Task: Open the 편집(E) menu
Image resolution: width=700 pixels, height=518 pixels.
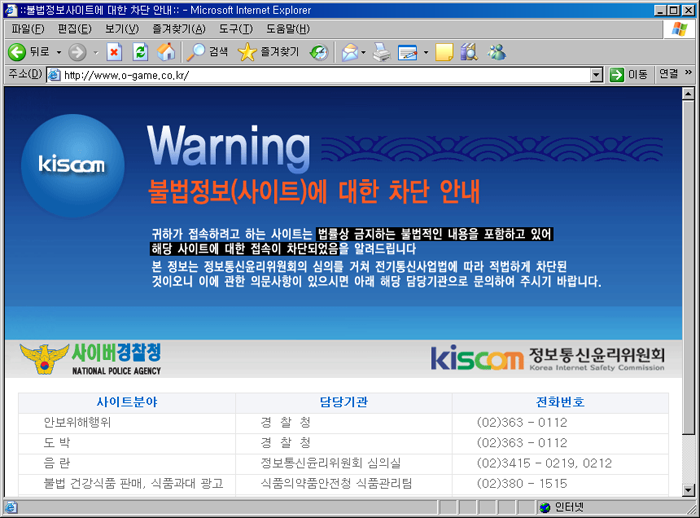Action: coord(75,29)
